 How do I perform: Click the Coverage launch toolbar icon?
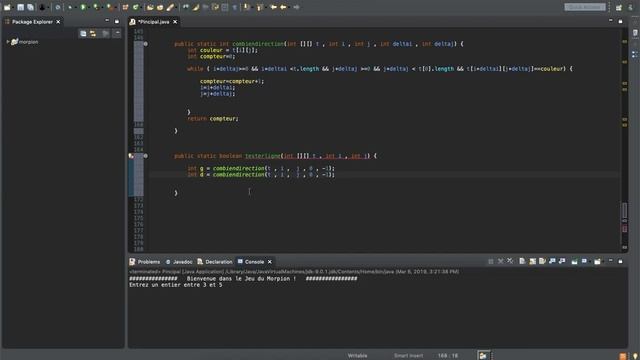pyautogui.click(x=96, y=7)
